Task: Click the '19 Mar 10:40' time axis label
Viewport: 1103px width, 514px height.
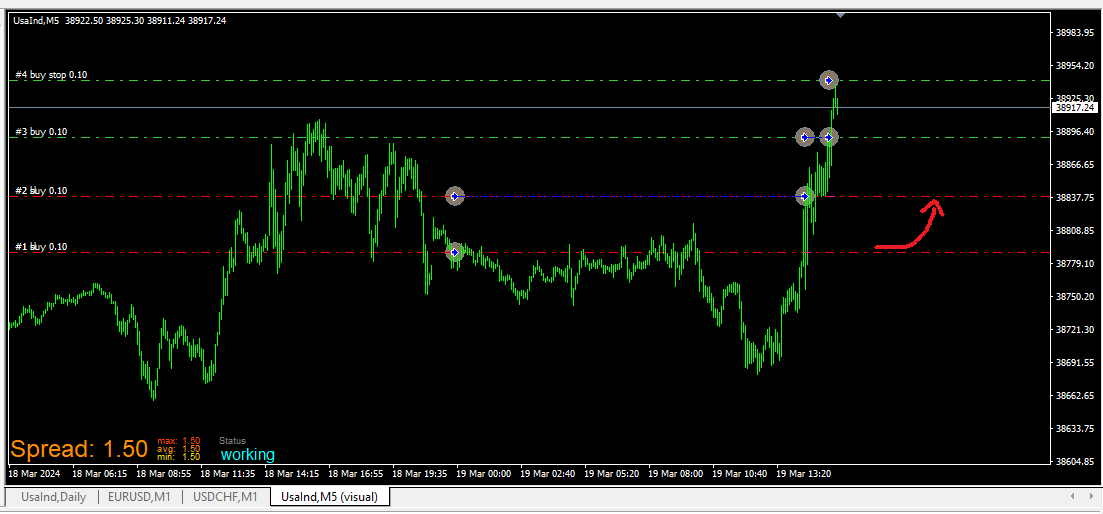Action: tap(739, 474)
